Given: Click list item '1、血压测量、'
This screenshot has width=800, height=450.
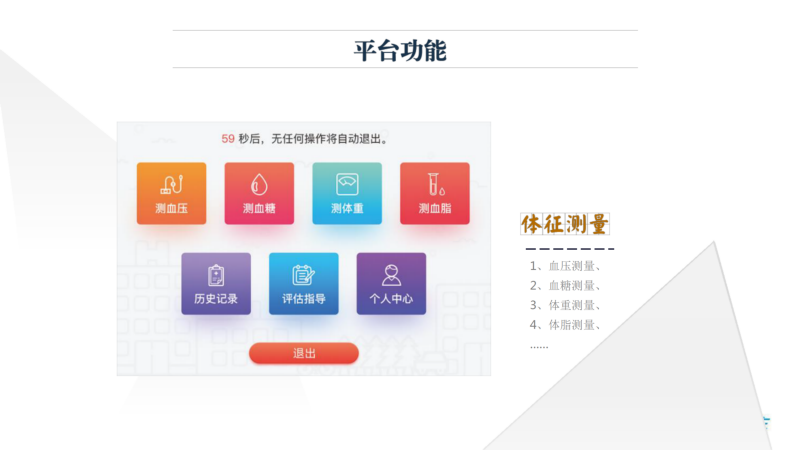Looking at the screenshot, I should [565, 266].
